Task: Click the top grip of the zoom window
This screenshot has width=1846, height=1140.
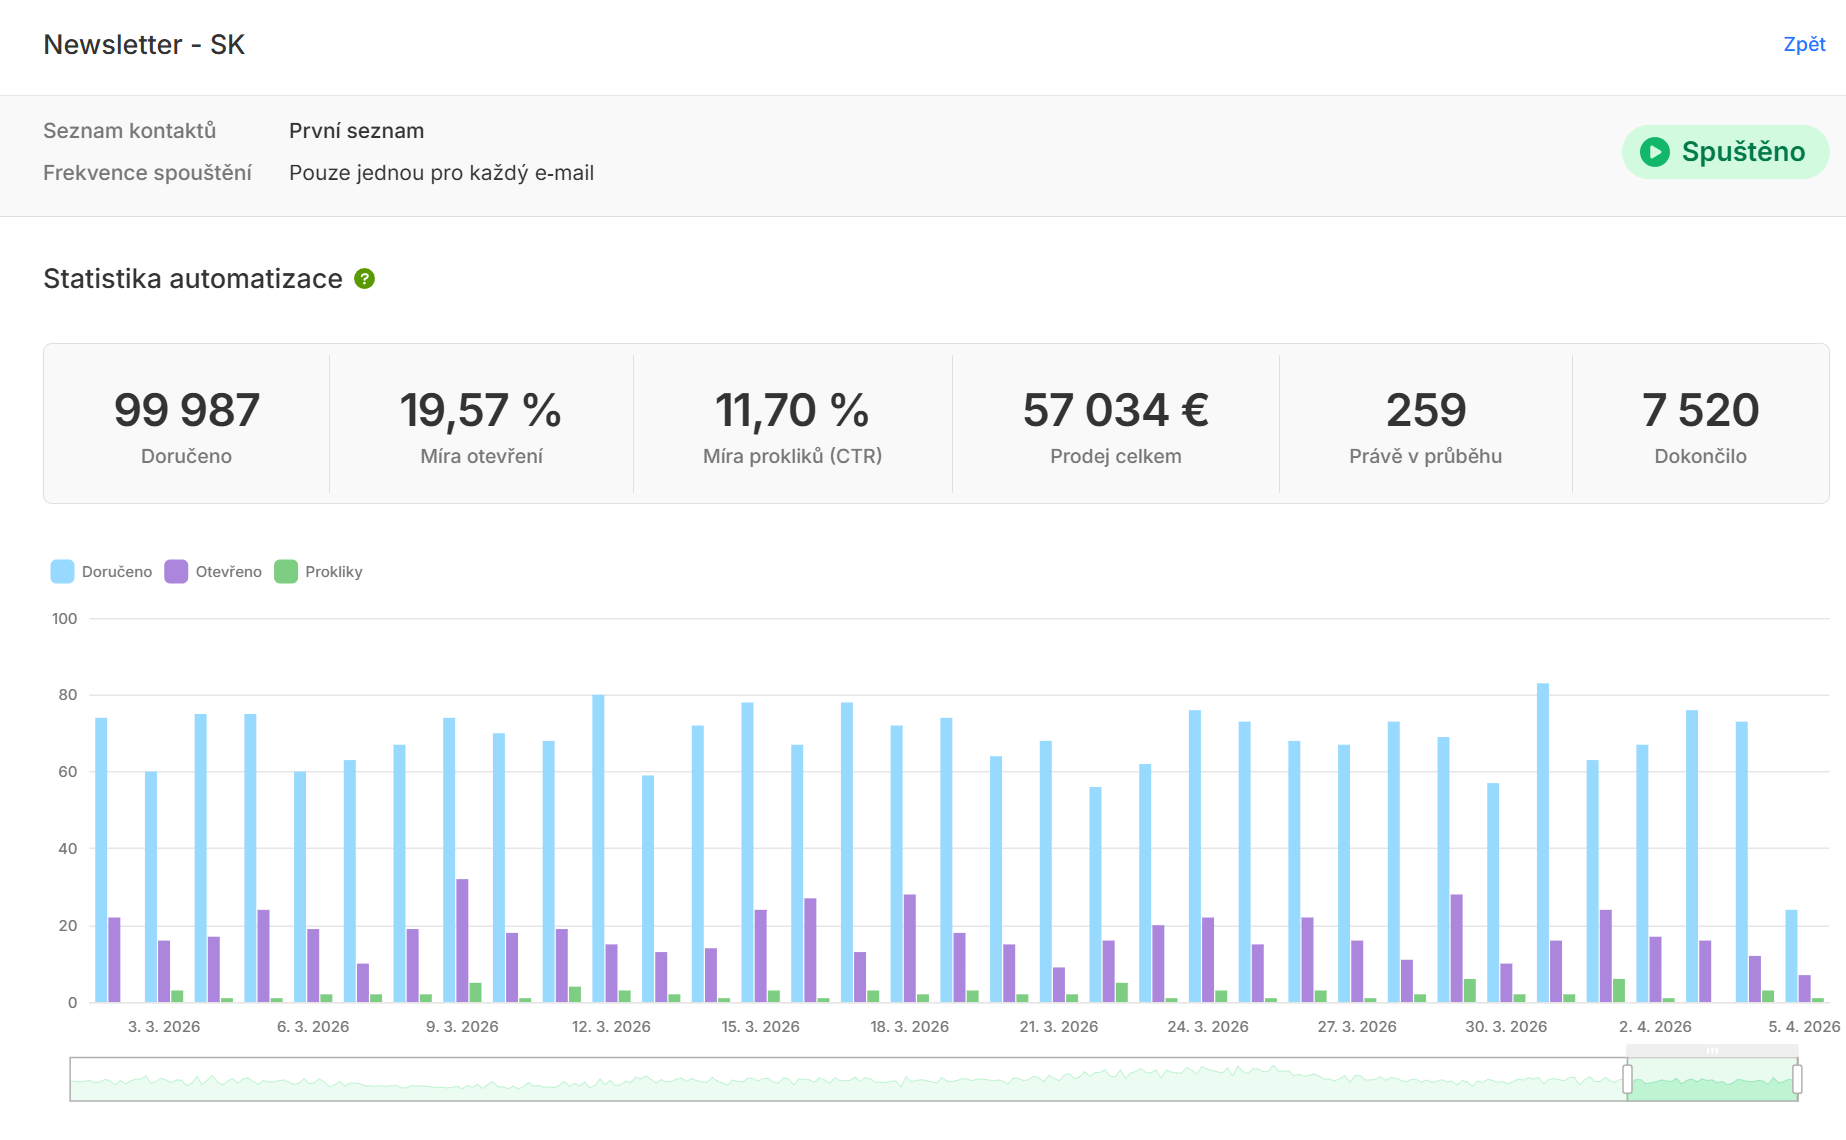Action: tap(1712, 1051)
